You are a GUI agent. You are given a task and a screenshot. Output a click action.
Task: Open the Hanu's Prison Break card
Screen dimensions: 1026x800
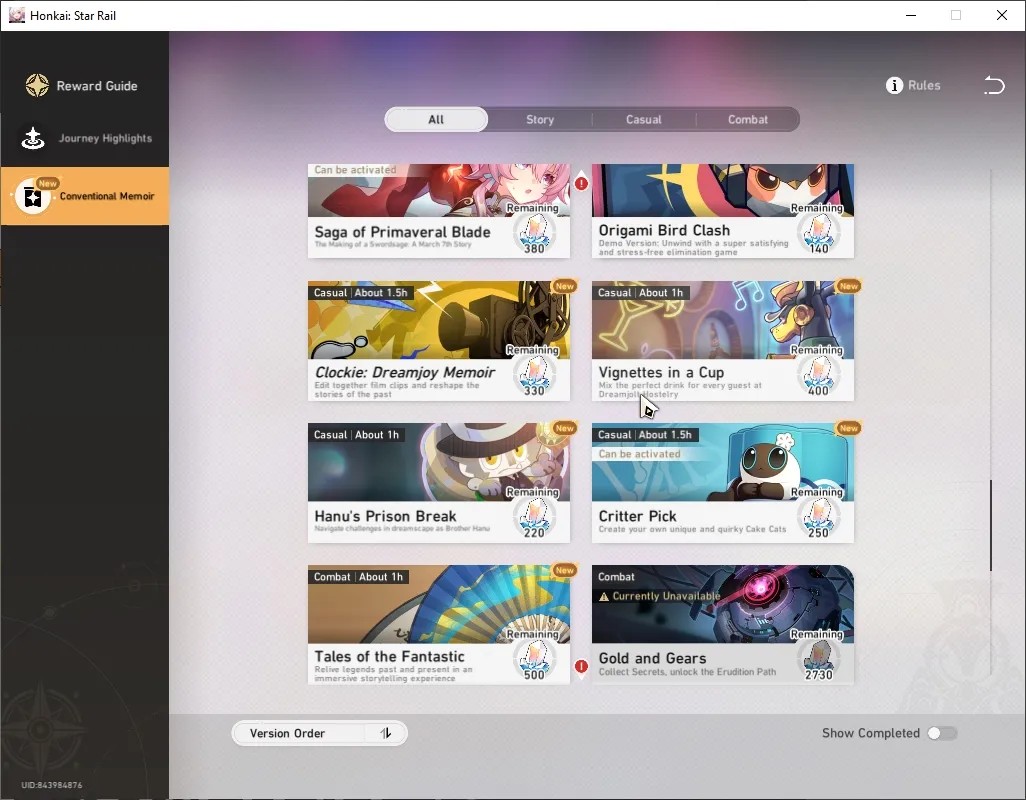click(438, 483)
